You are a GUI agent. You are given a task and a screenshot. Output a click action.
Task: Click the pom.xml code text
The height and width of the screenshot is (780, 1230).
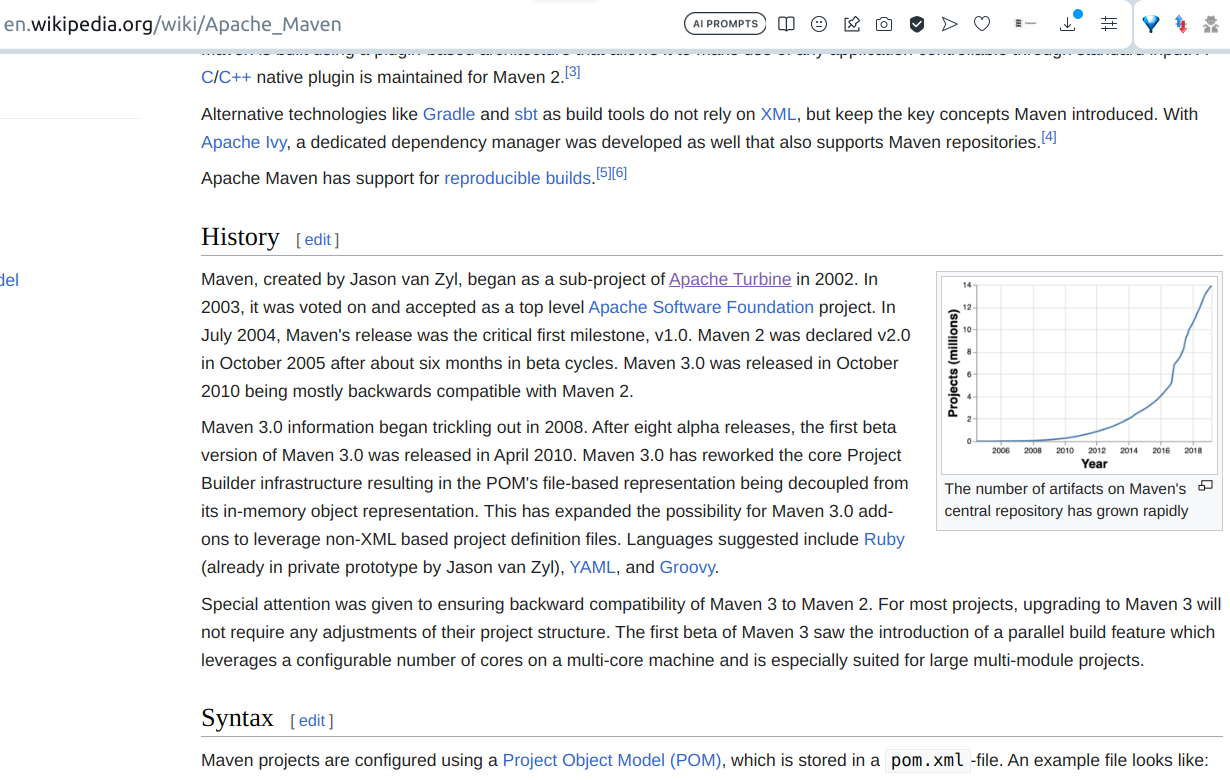927,761
